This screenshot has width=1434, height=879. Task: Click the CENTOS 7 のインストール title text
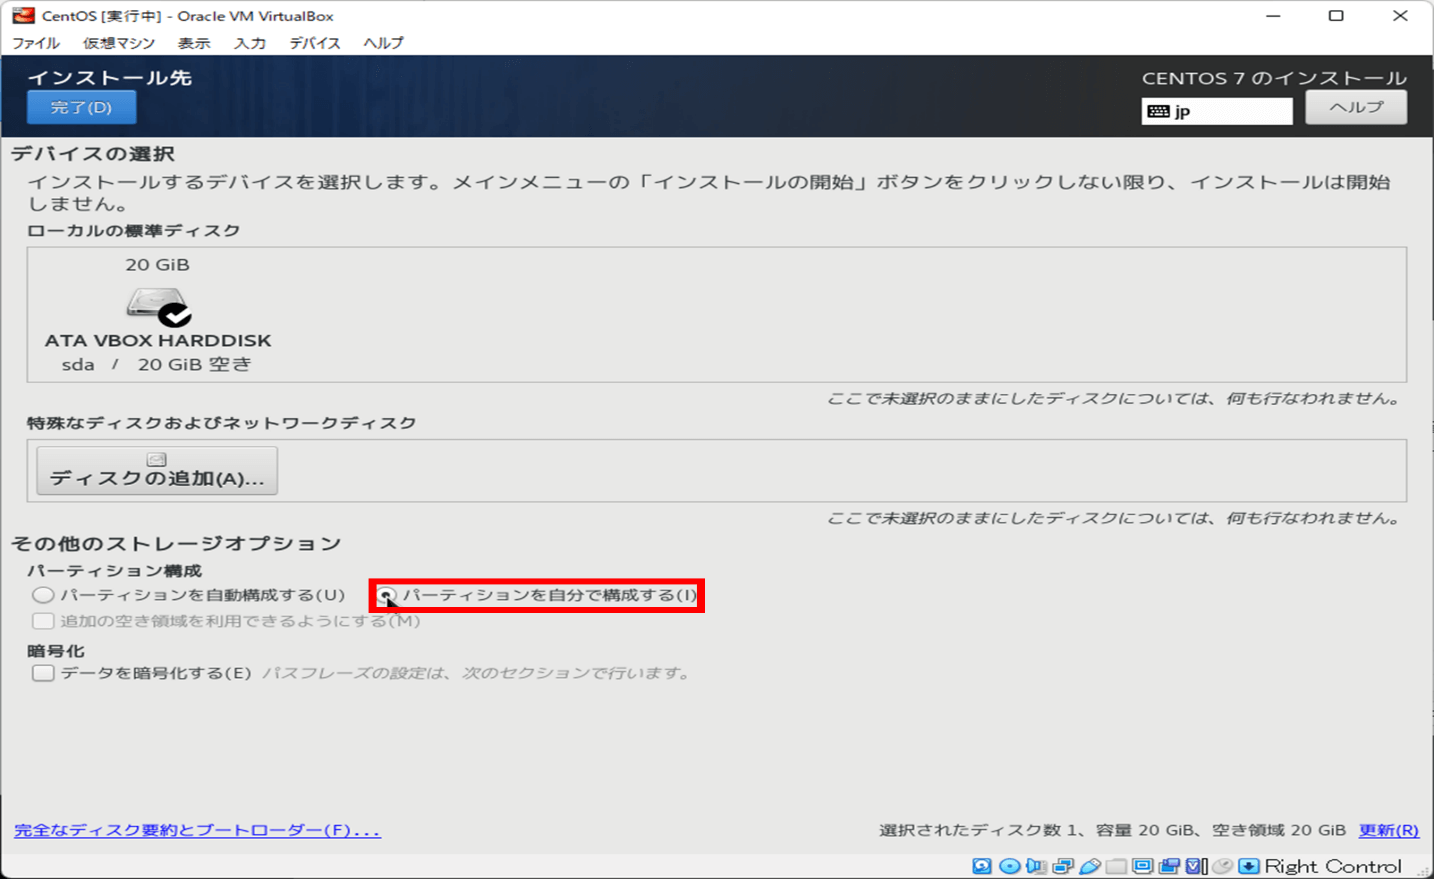1274,78
